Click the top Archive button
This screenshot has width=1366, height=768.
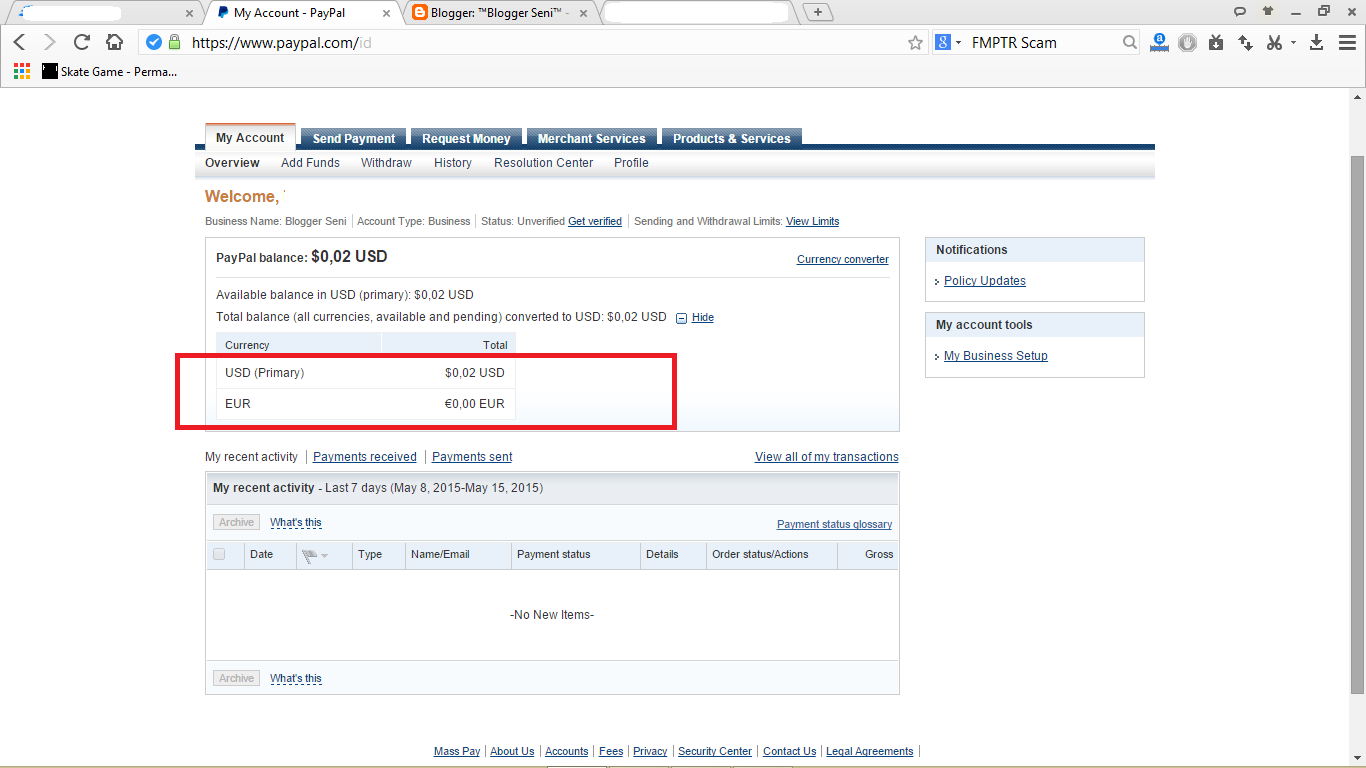click(x=236, y=522)
